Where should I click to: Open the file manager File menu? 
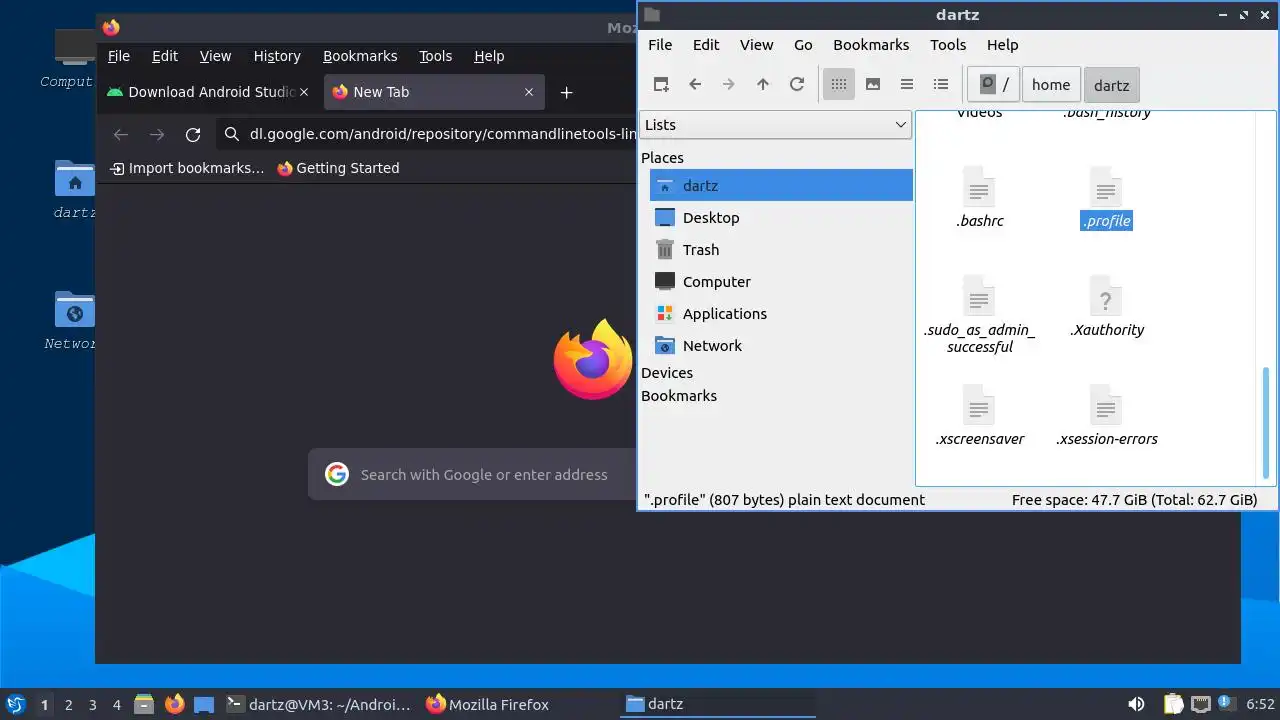pos(660,45)
